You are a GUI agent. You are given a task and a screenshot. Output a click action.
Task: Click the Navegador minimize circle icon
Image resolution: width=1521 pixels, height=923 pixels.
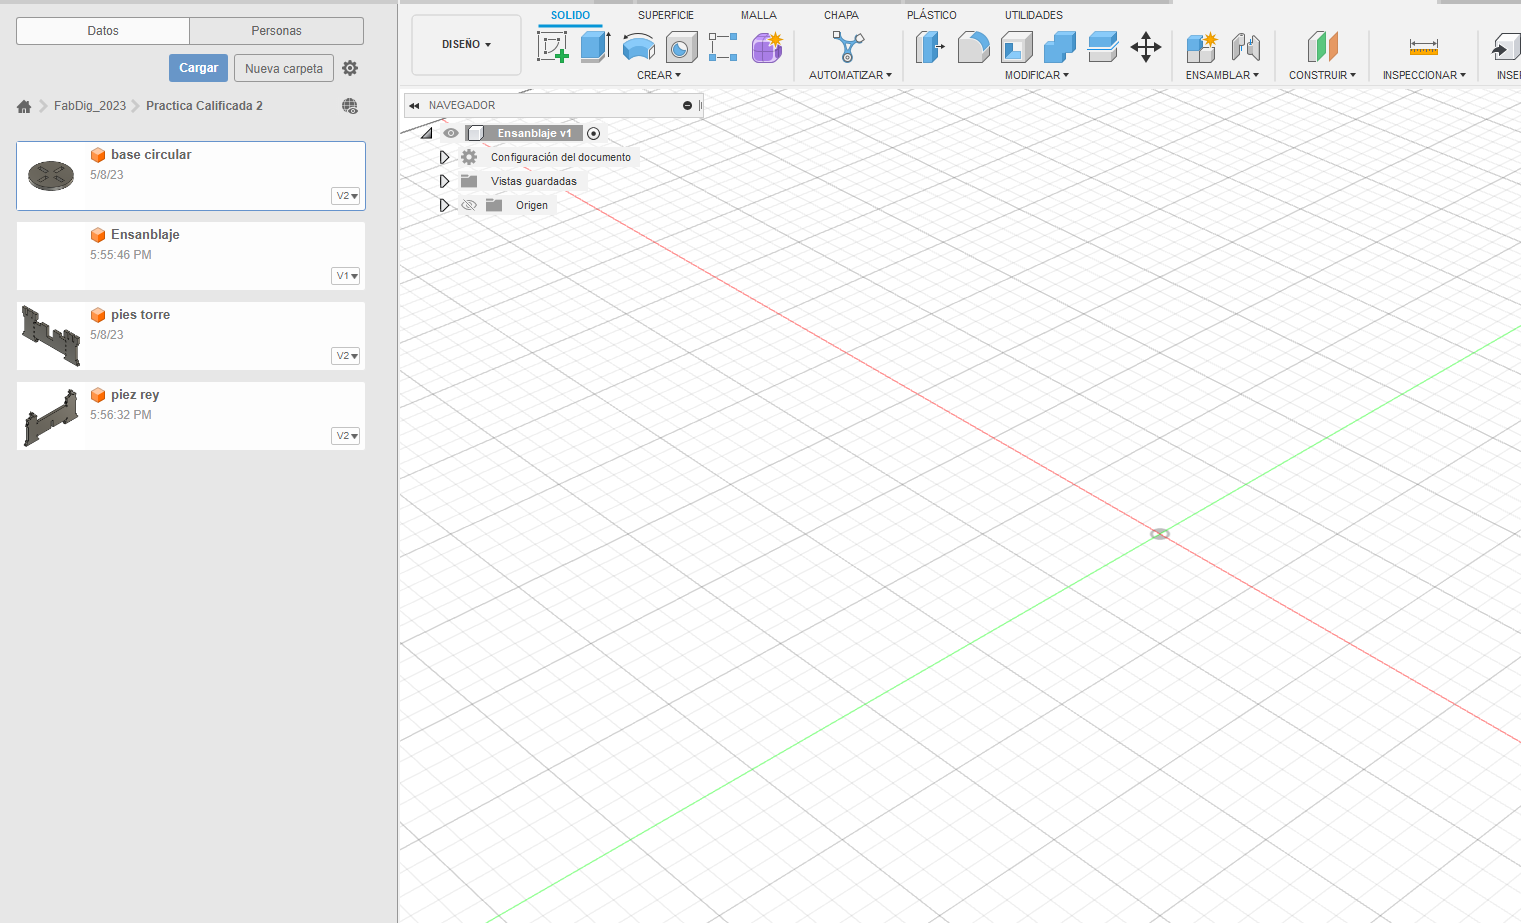pyautogui.click(x=687, y=105)
